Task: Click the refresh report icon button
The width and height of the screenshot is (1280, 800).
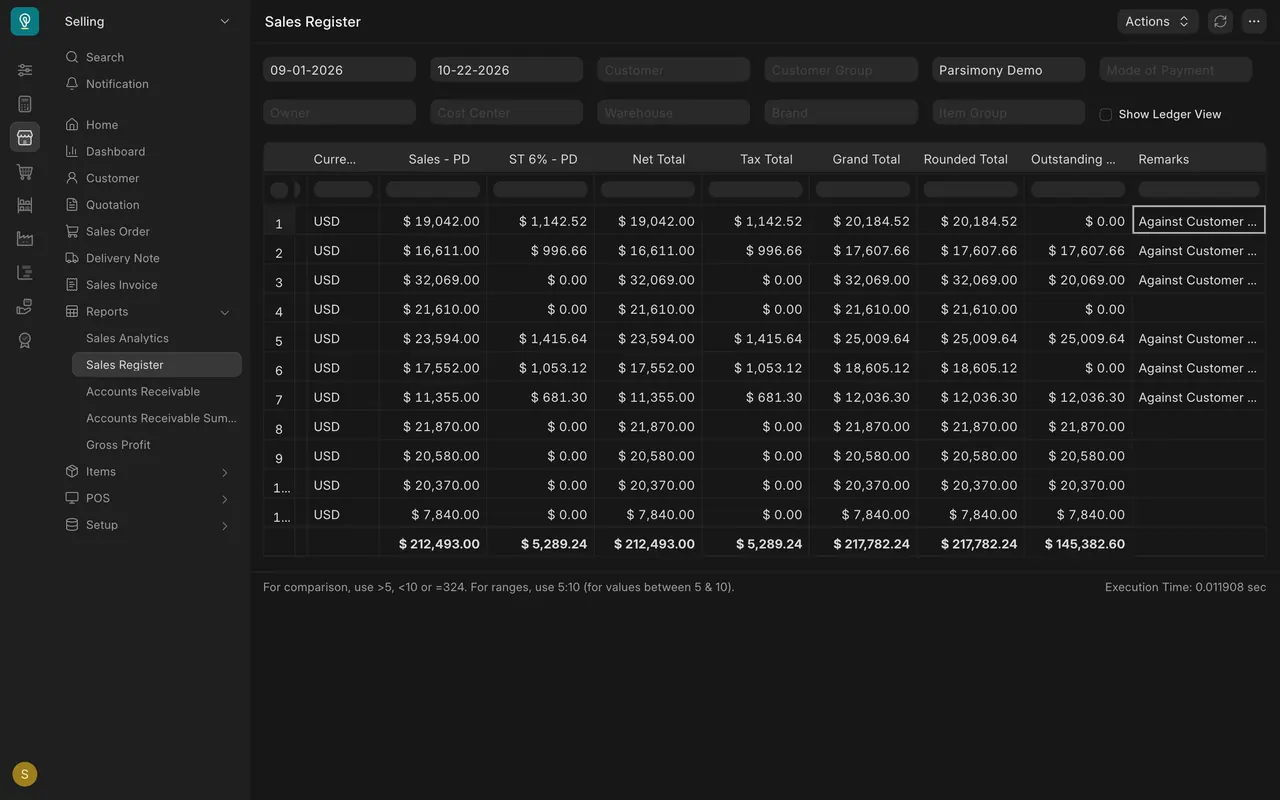Action: tap(1220, 21)
